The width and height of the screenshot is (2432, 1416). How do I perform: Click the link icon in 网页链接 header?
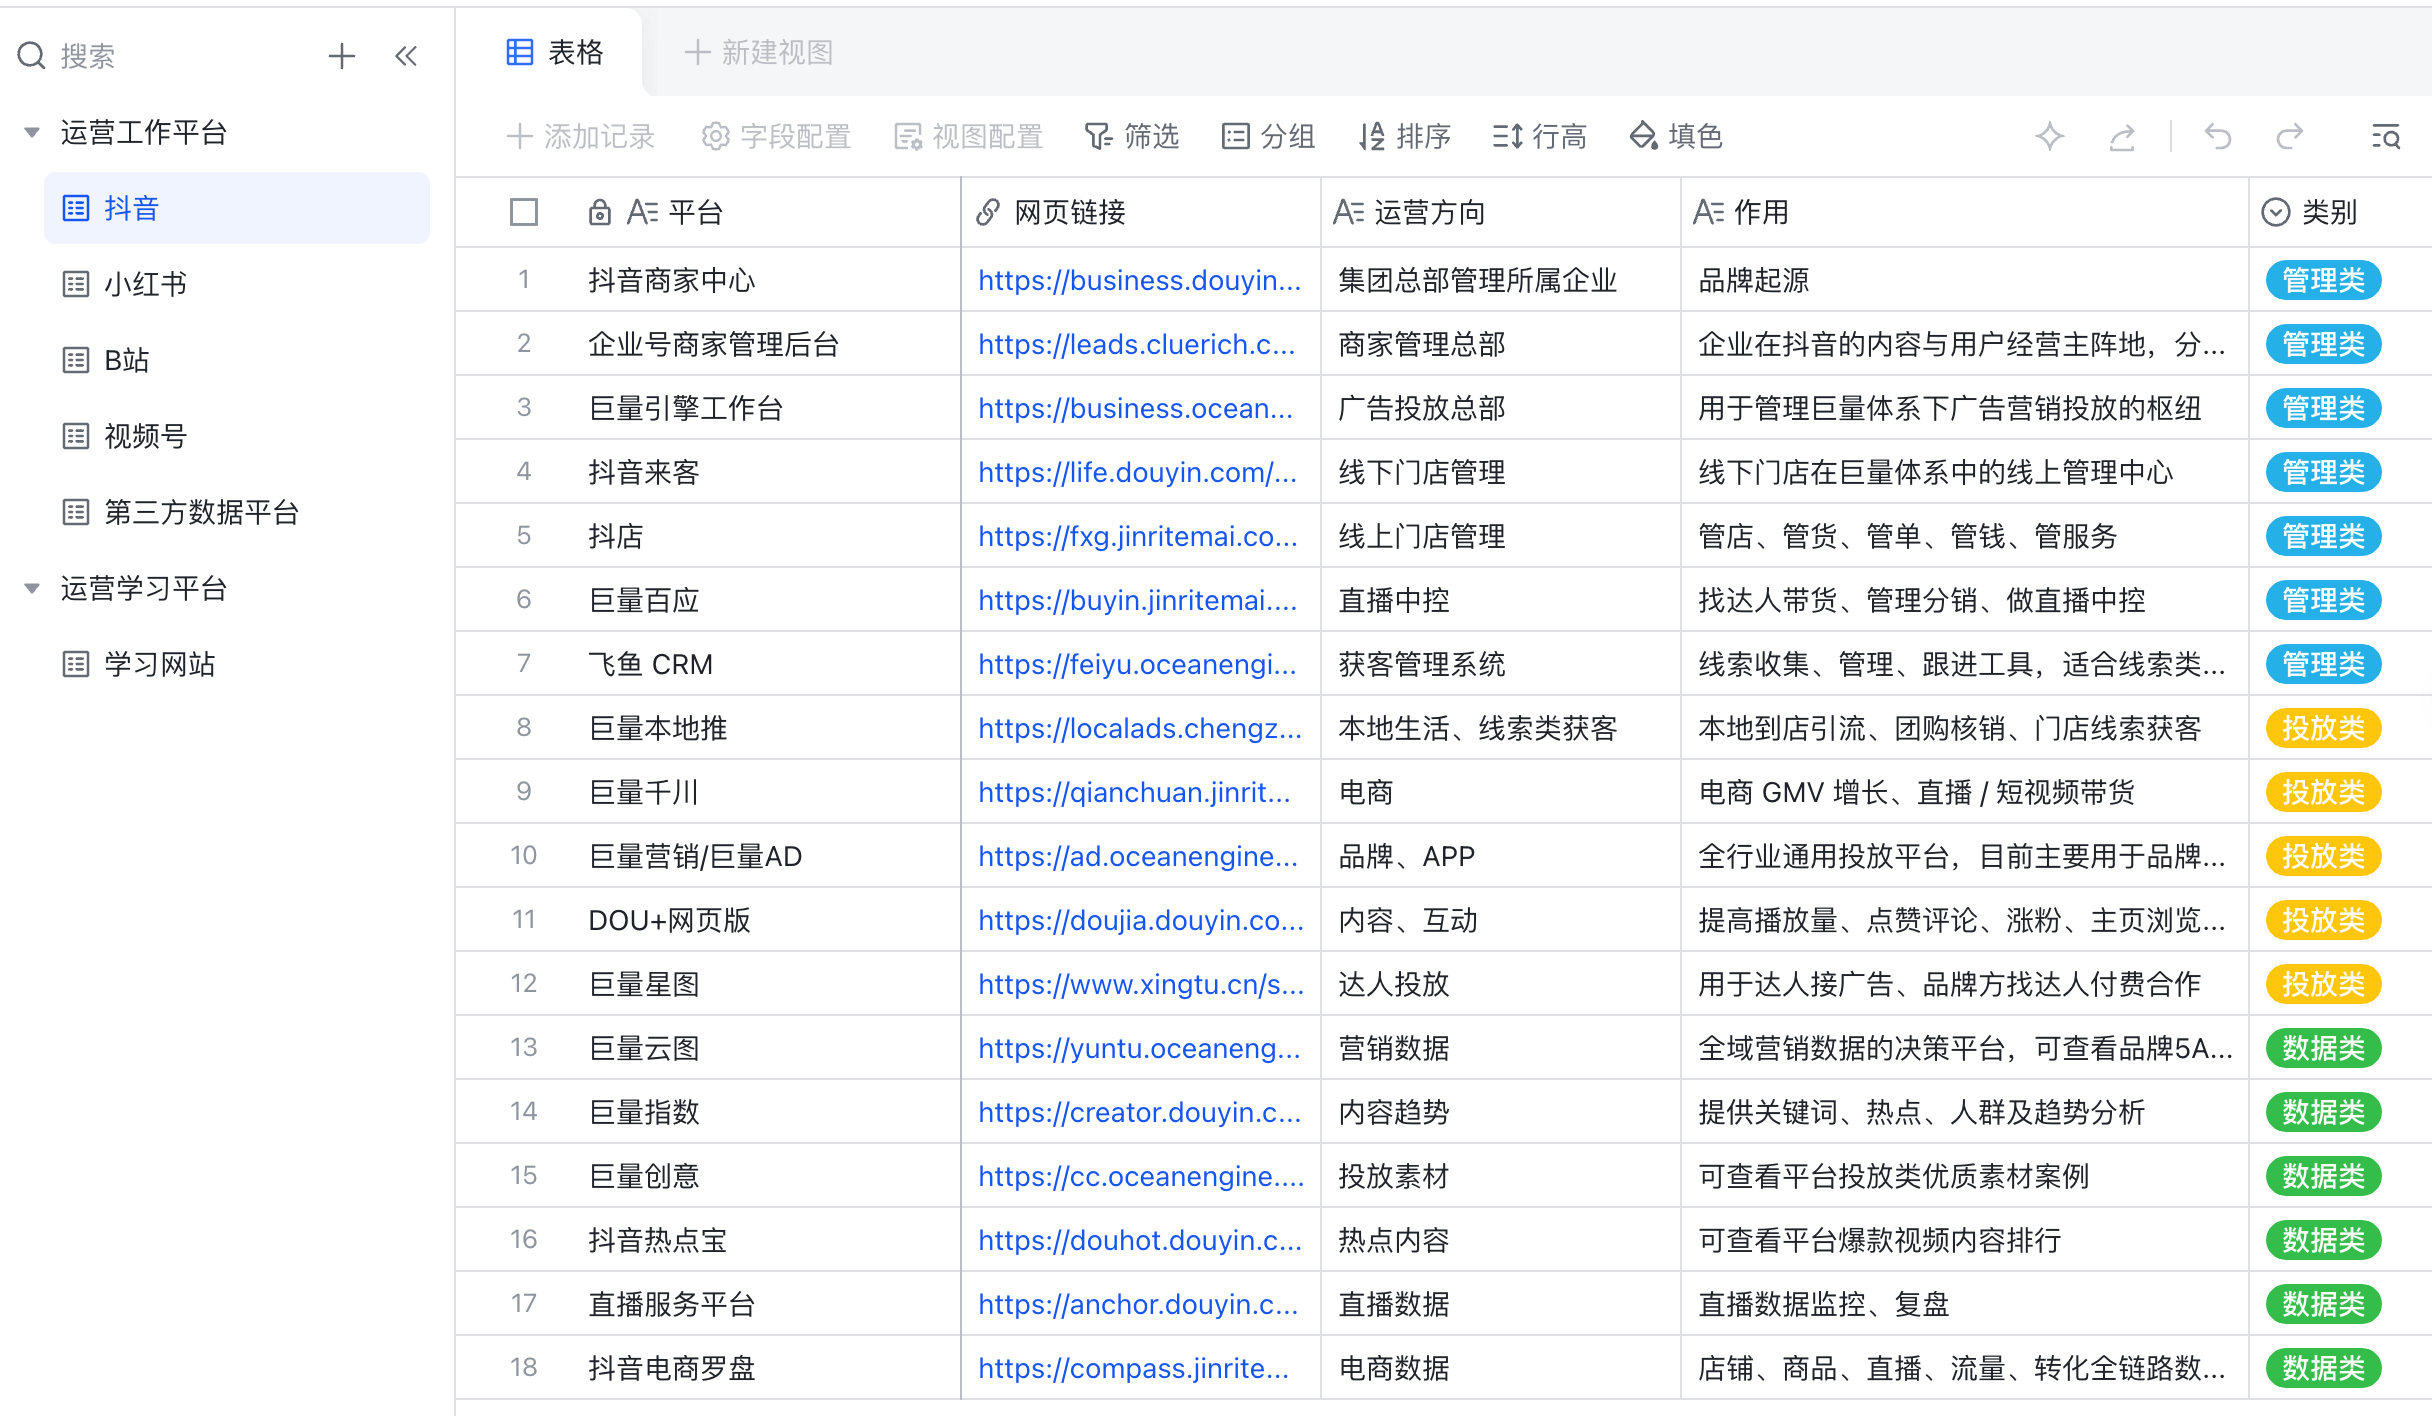(988, 212)
